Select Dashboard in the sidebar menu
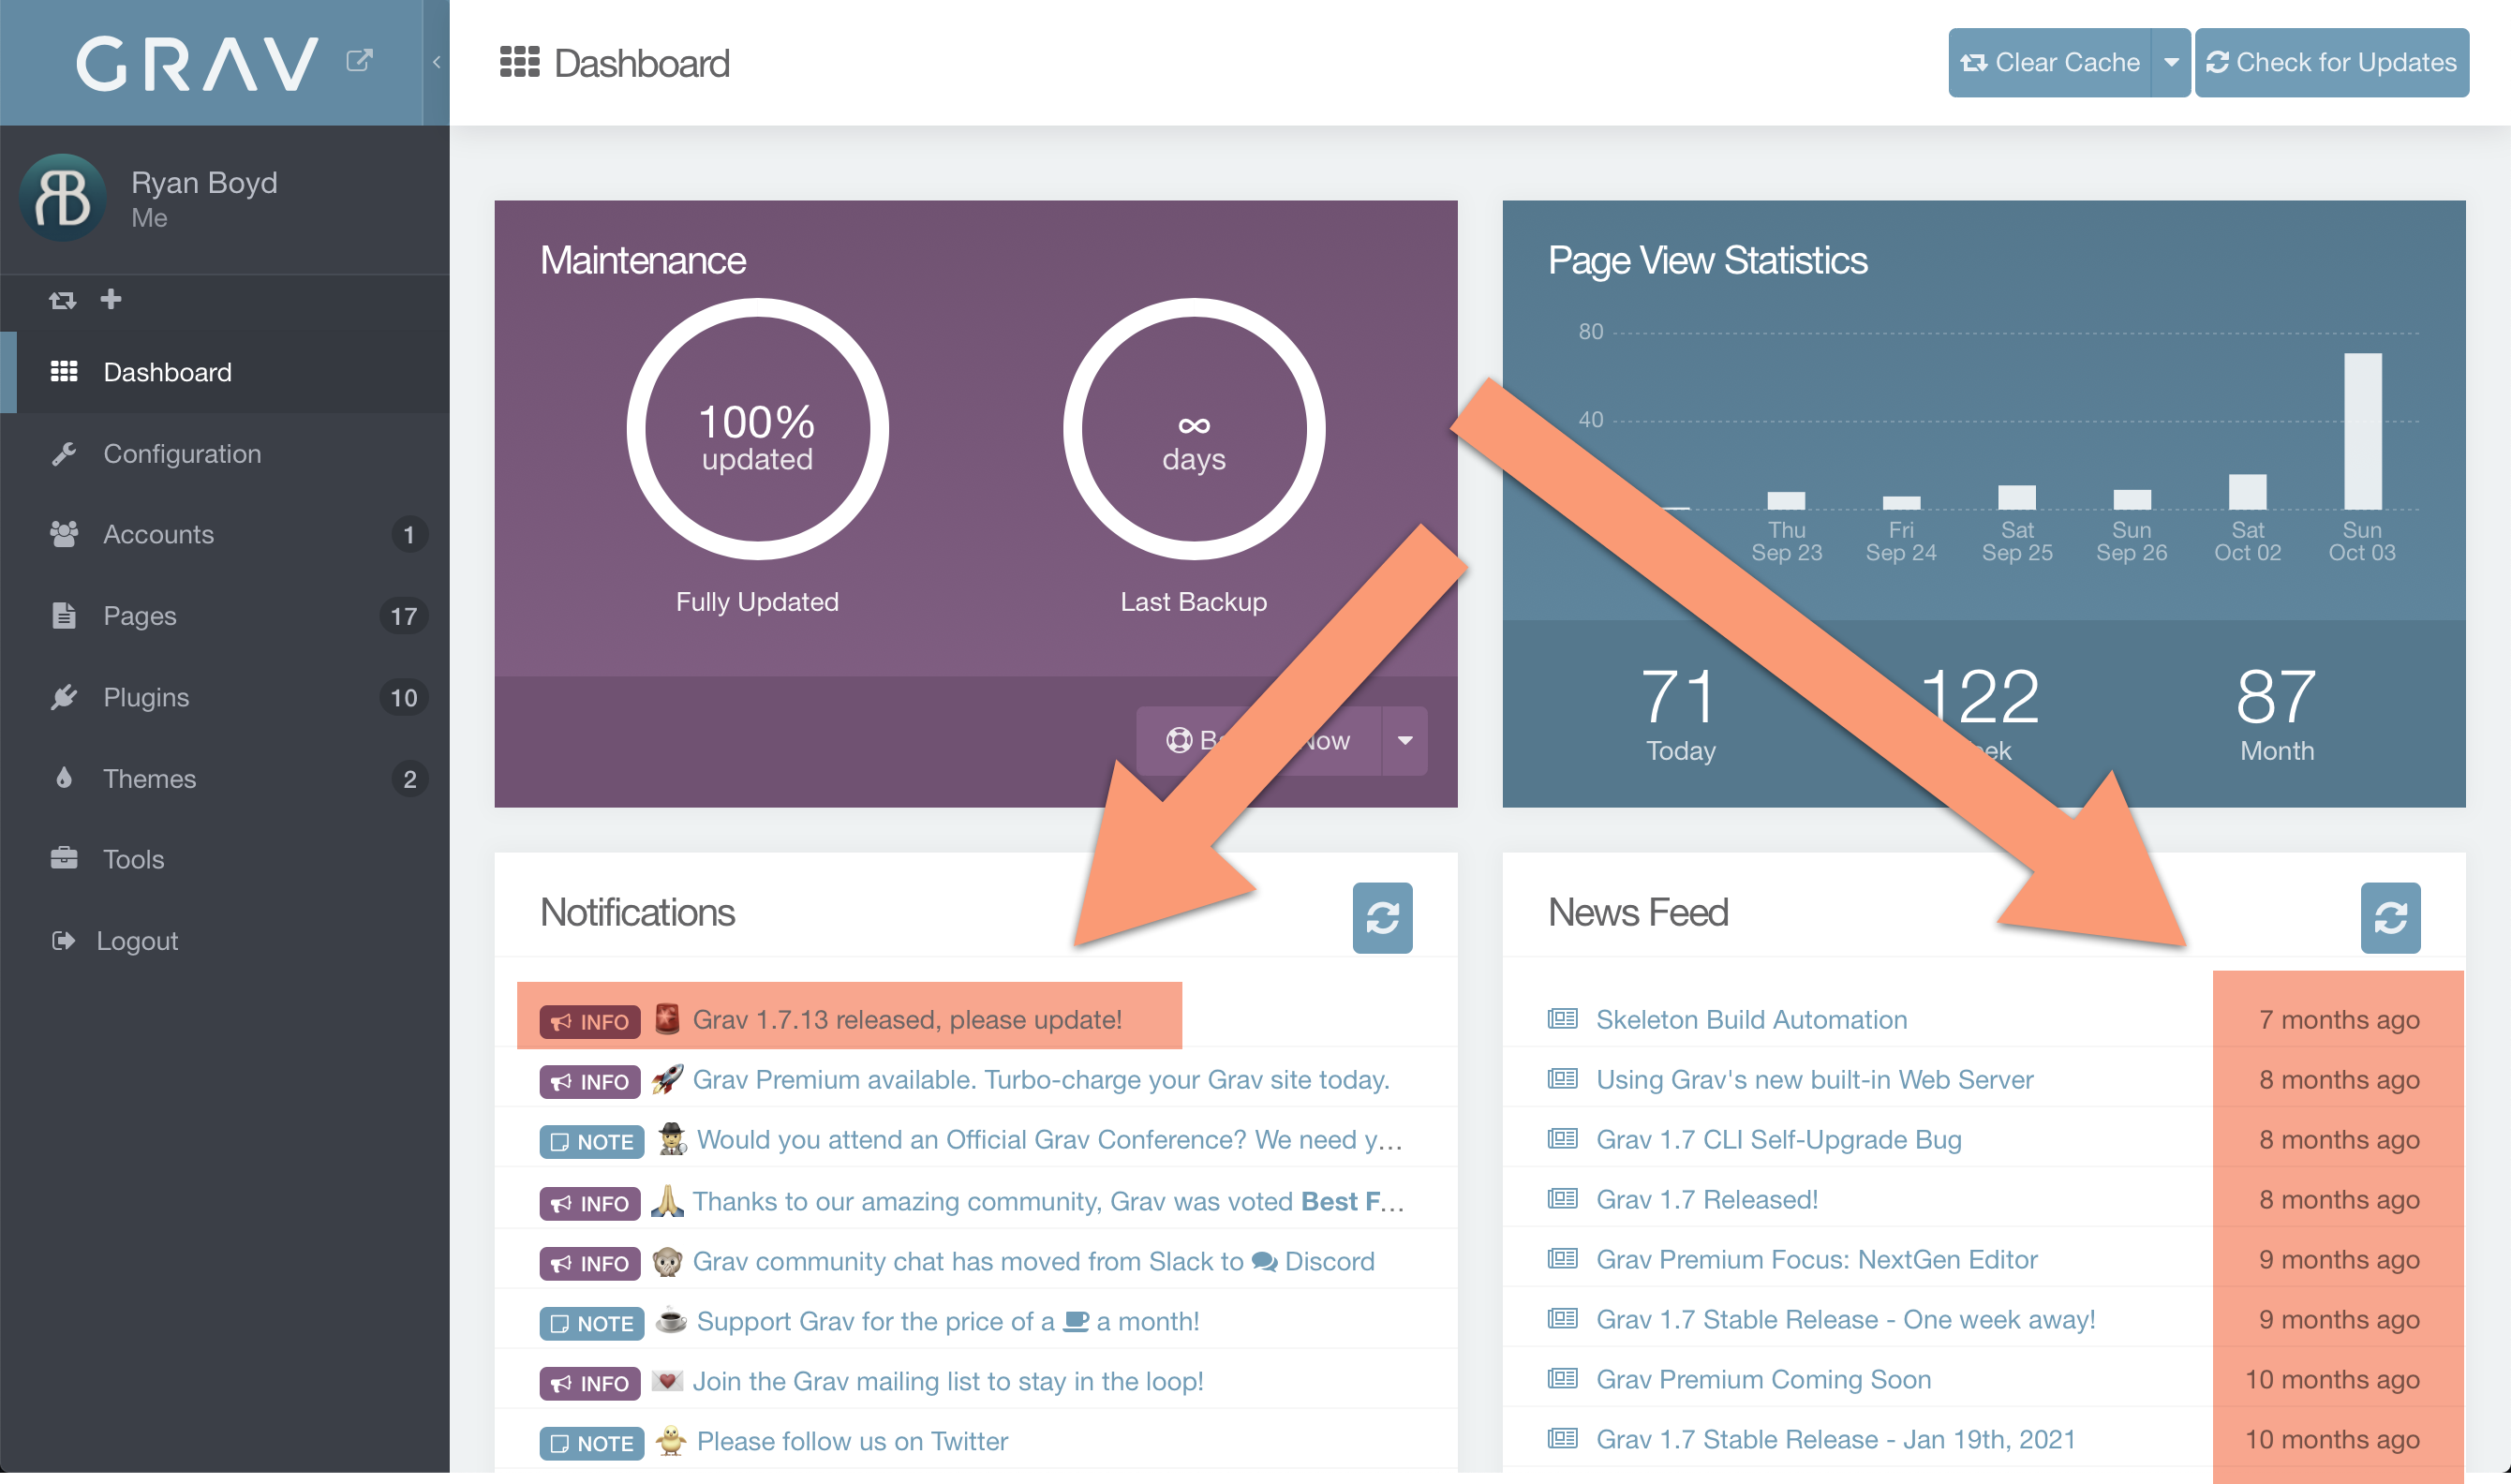 [x=225, y=372]
